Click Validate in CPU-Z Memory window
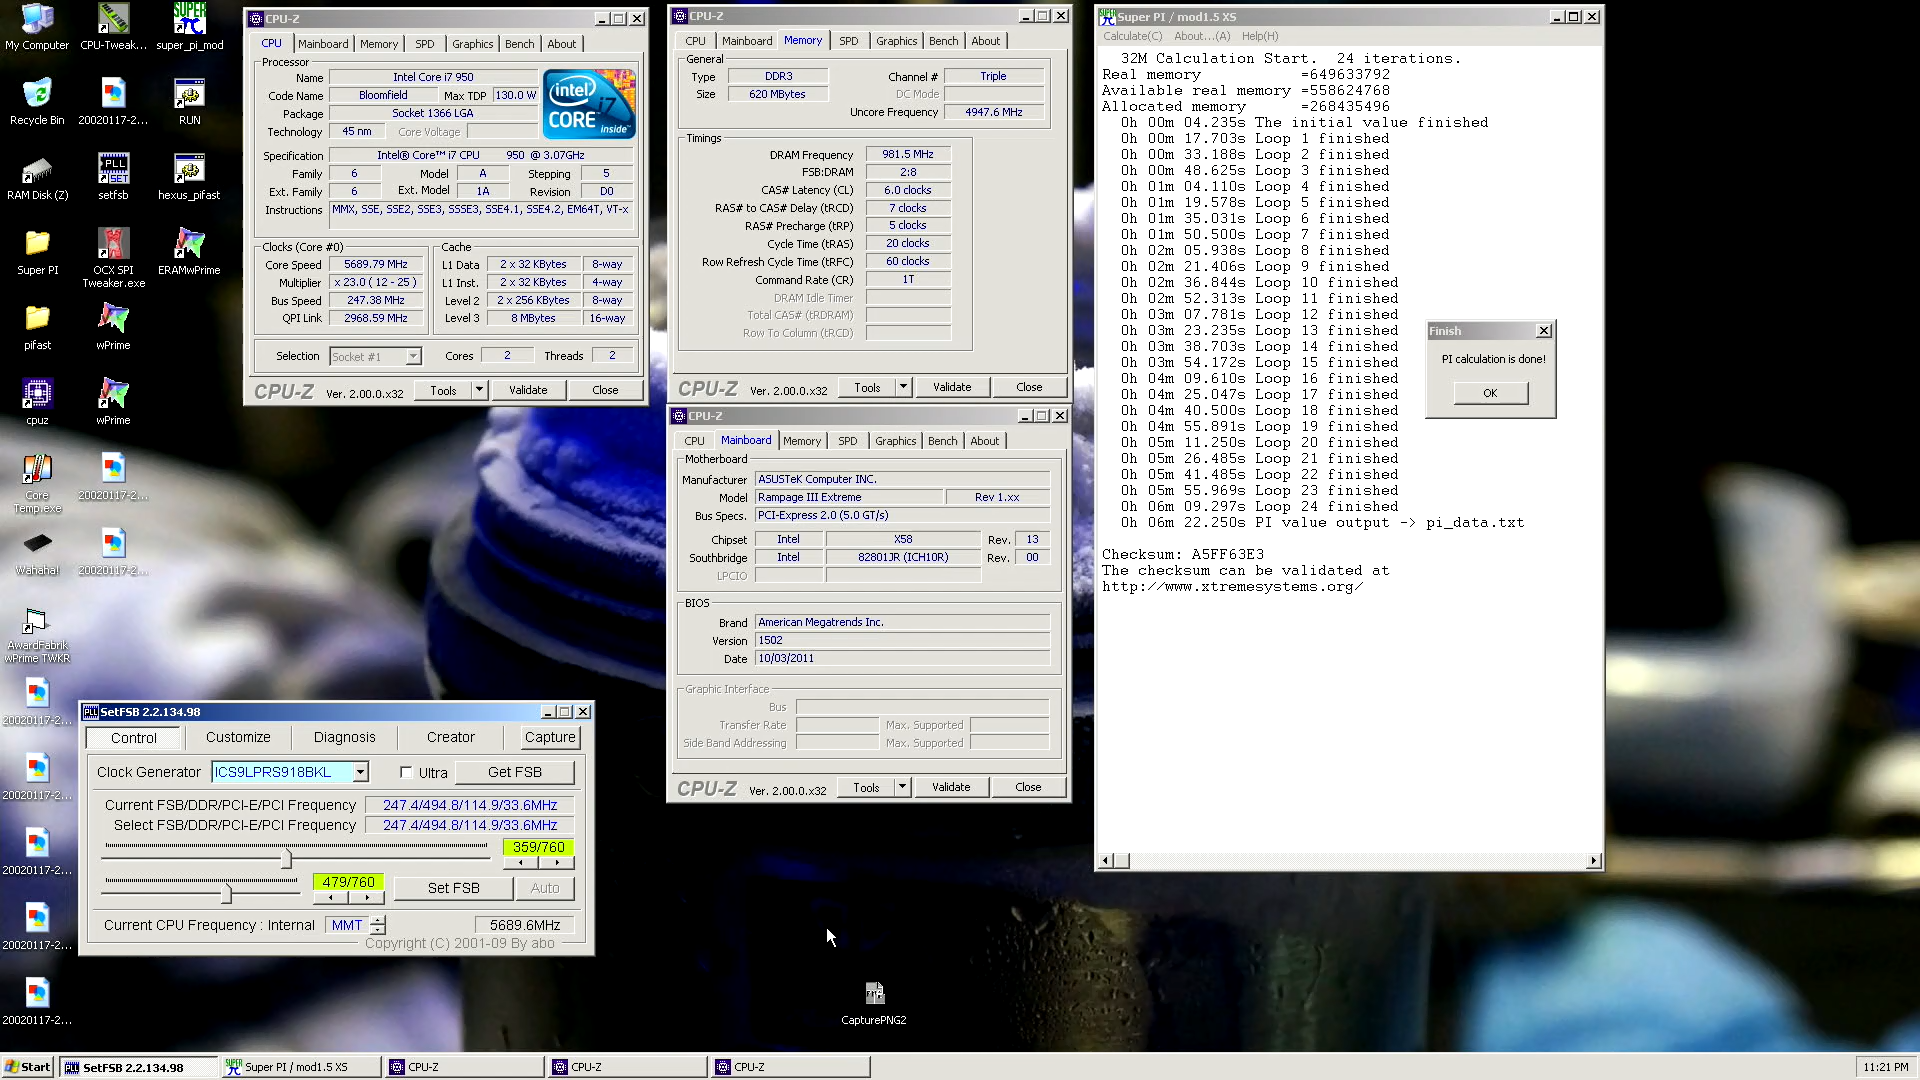1920x1080 pixels. (x=951, y=387)
